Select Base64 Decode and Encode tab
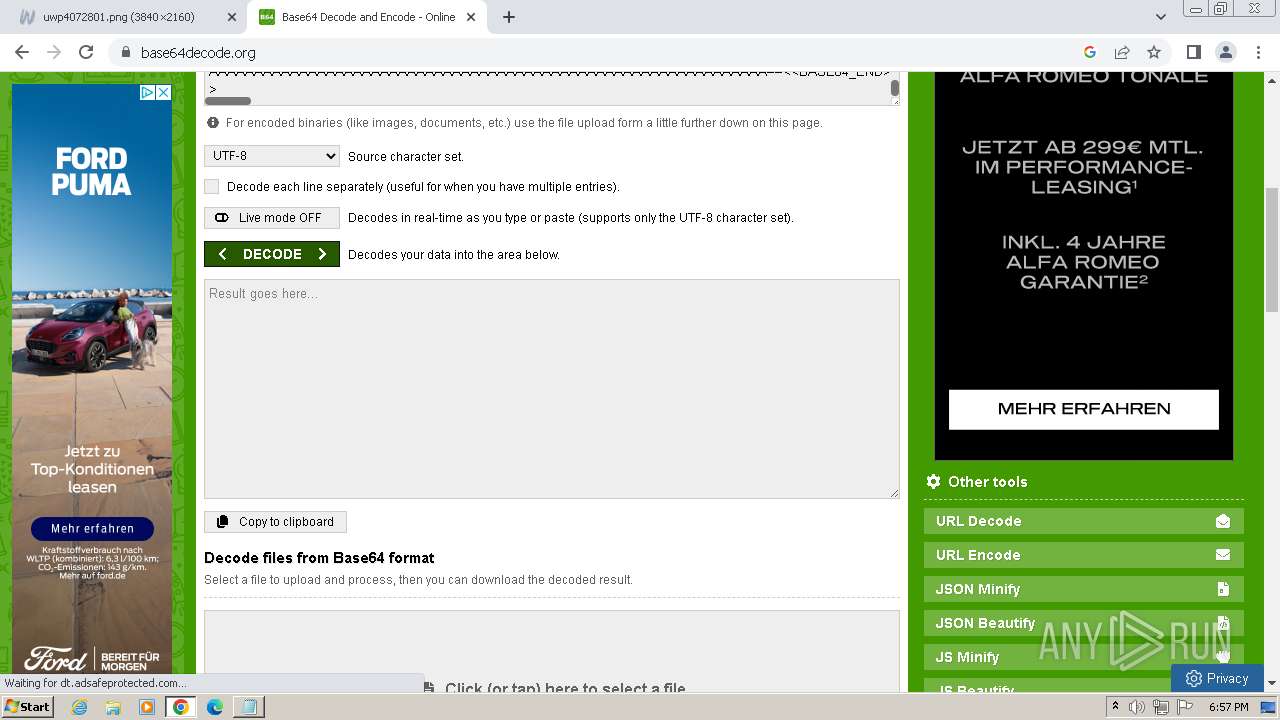 367,17
